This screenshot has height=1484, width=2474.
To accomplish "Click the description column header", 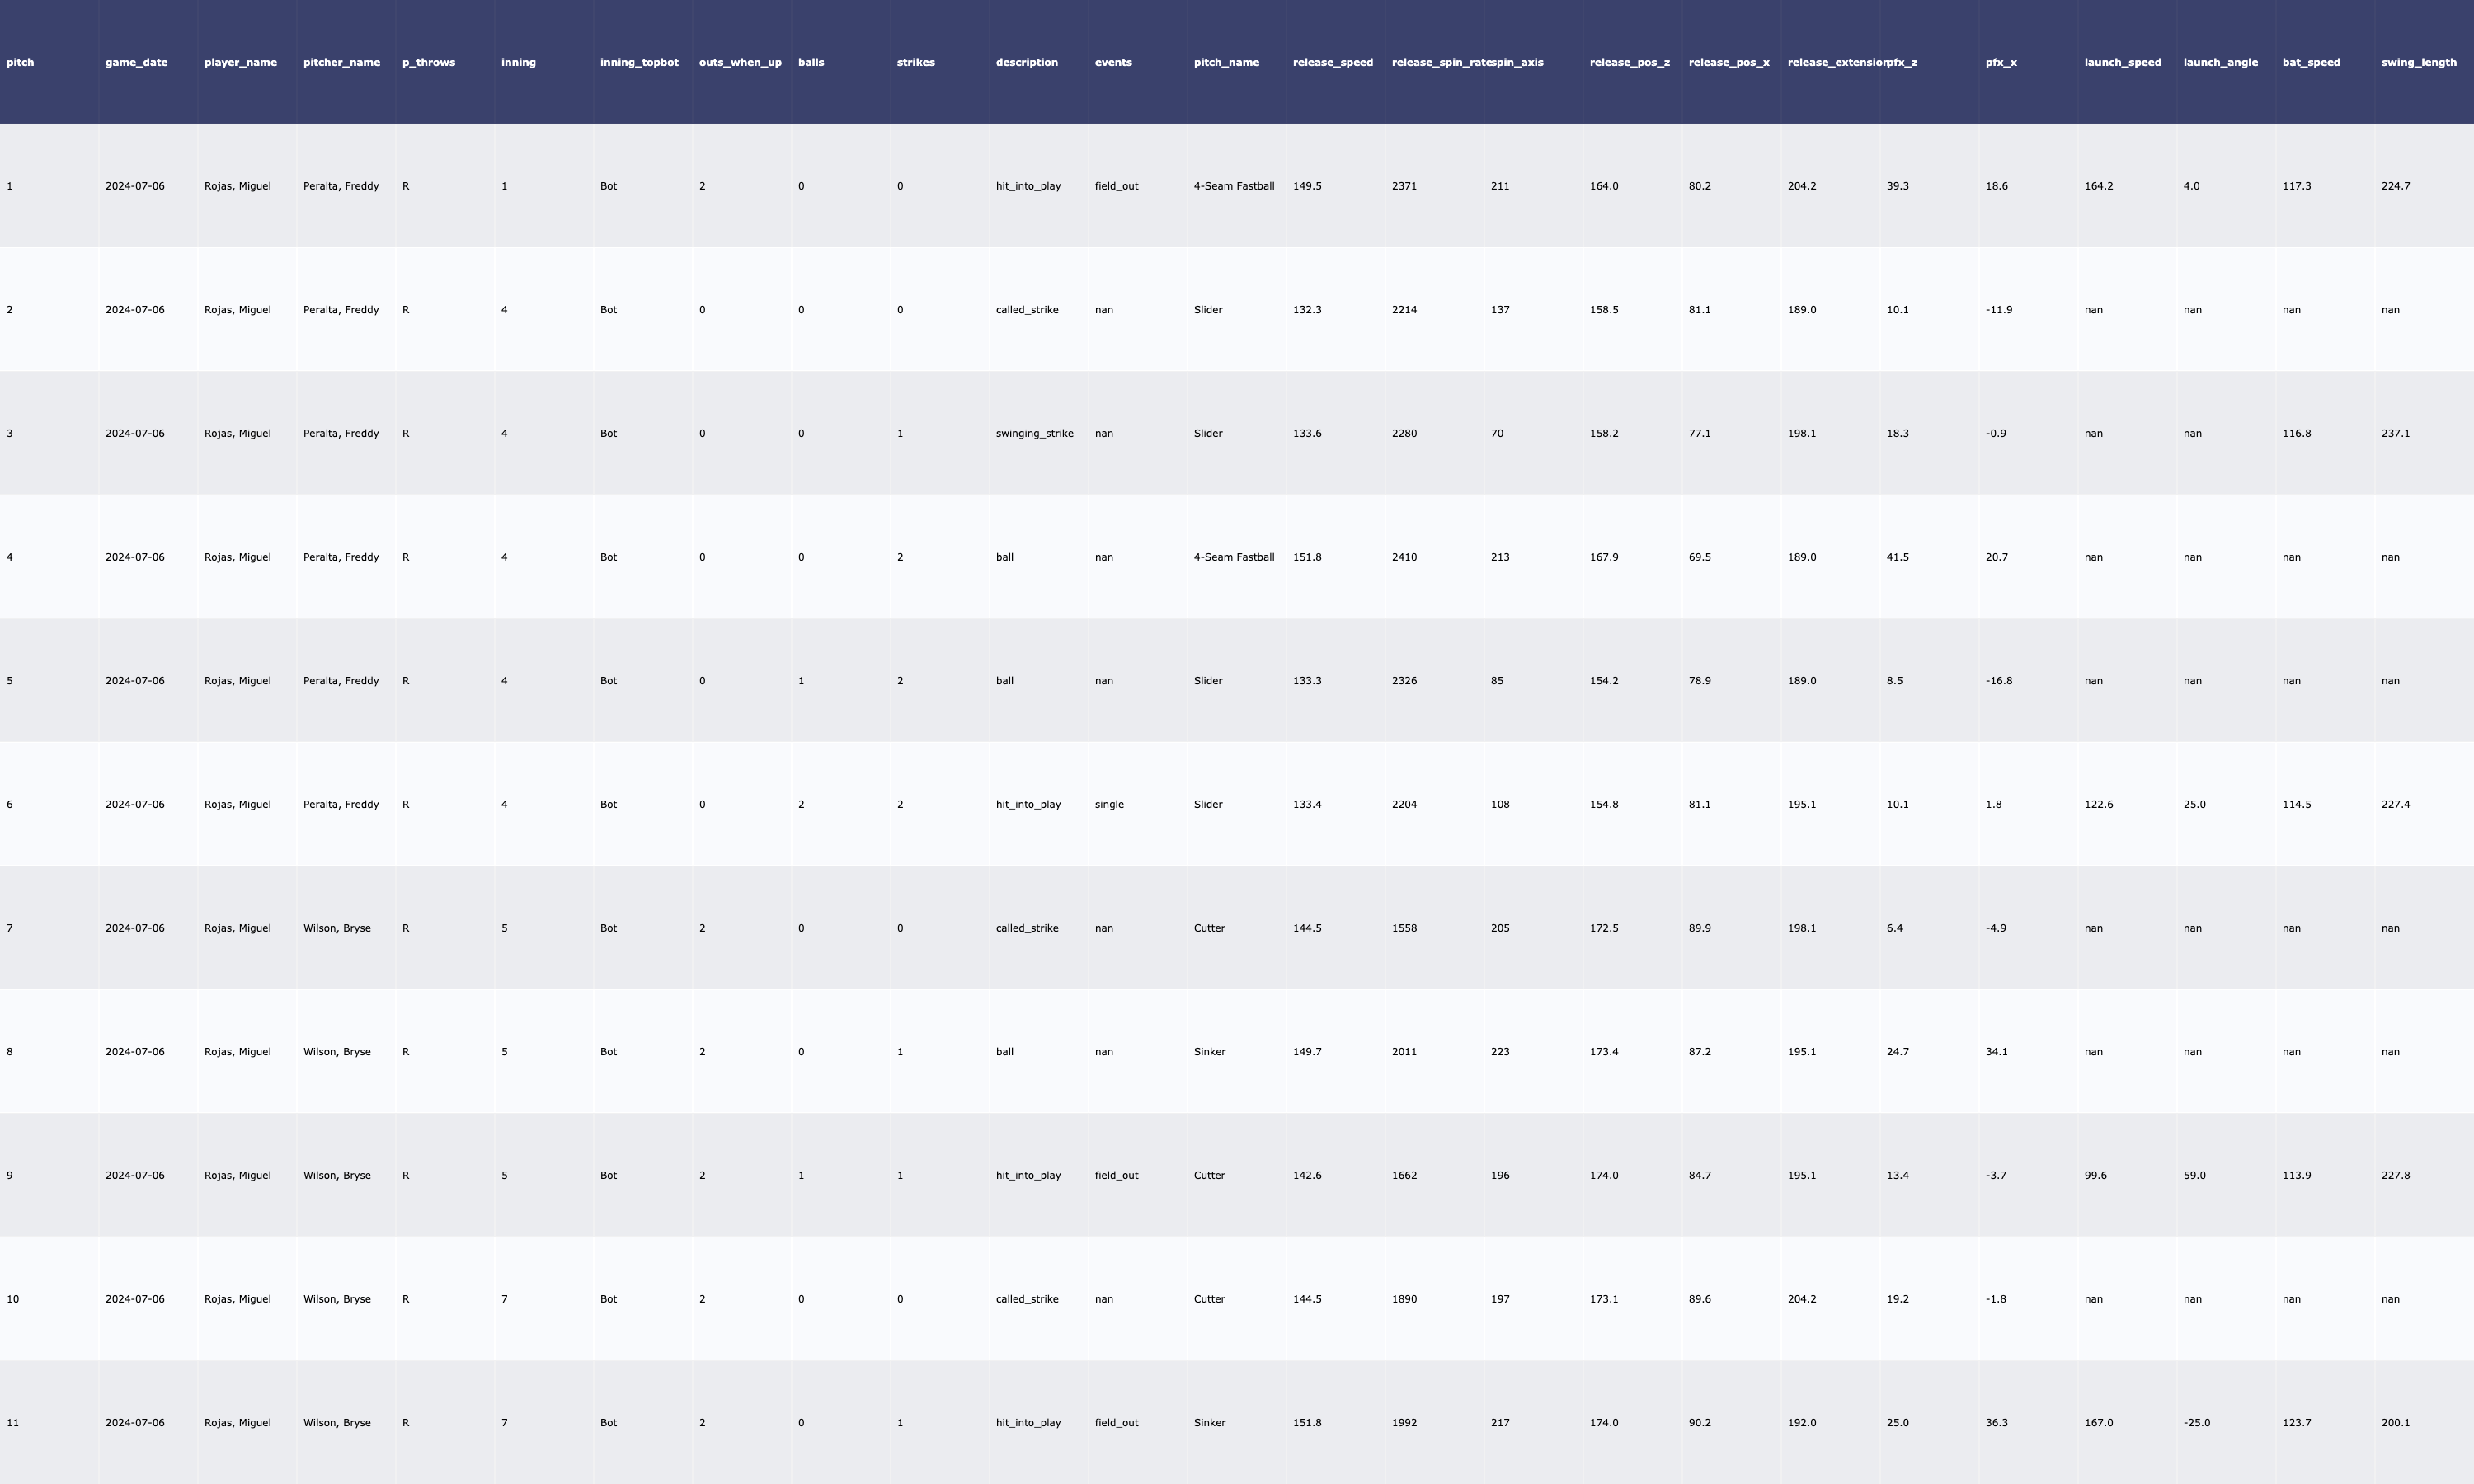I will 1026,62.
